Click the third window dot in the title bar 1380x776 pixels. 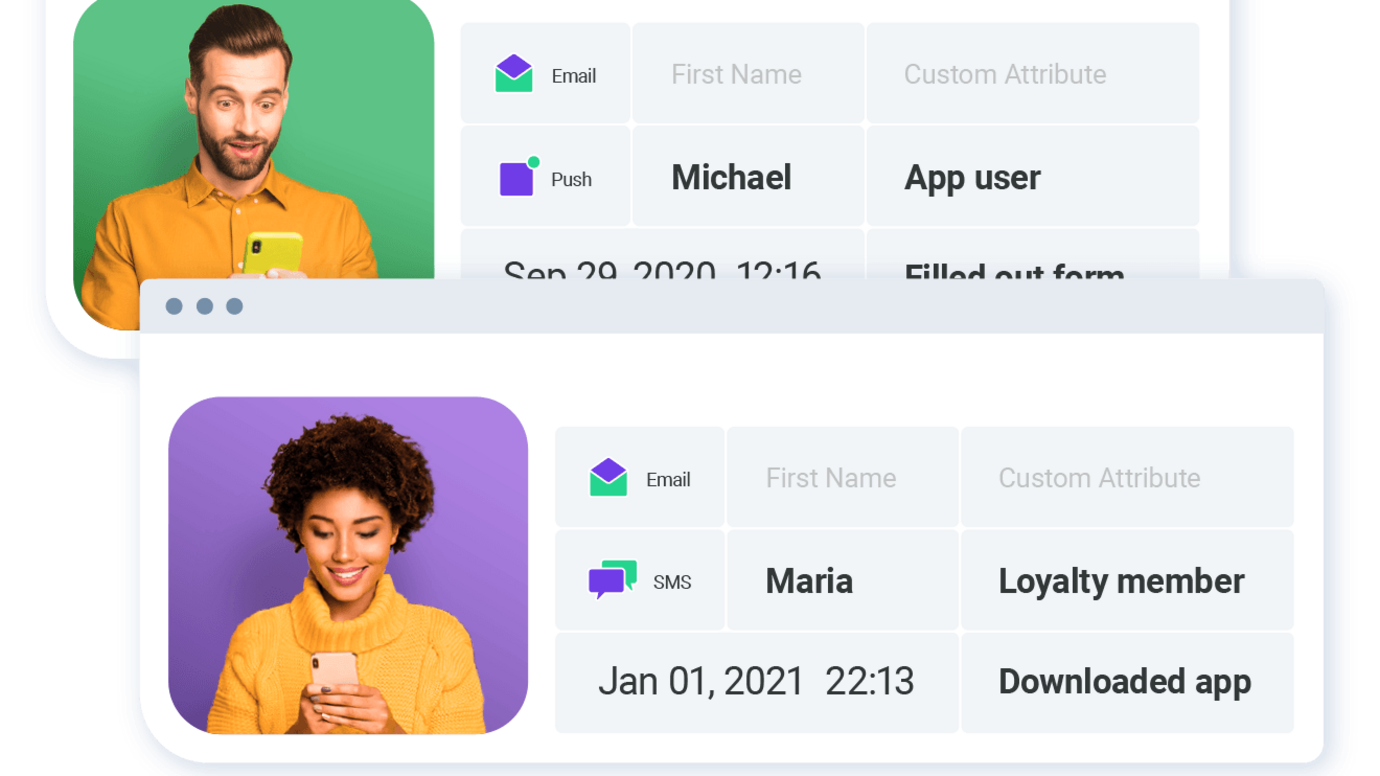point(234,306)
